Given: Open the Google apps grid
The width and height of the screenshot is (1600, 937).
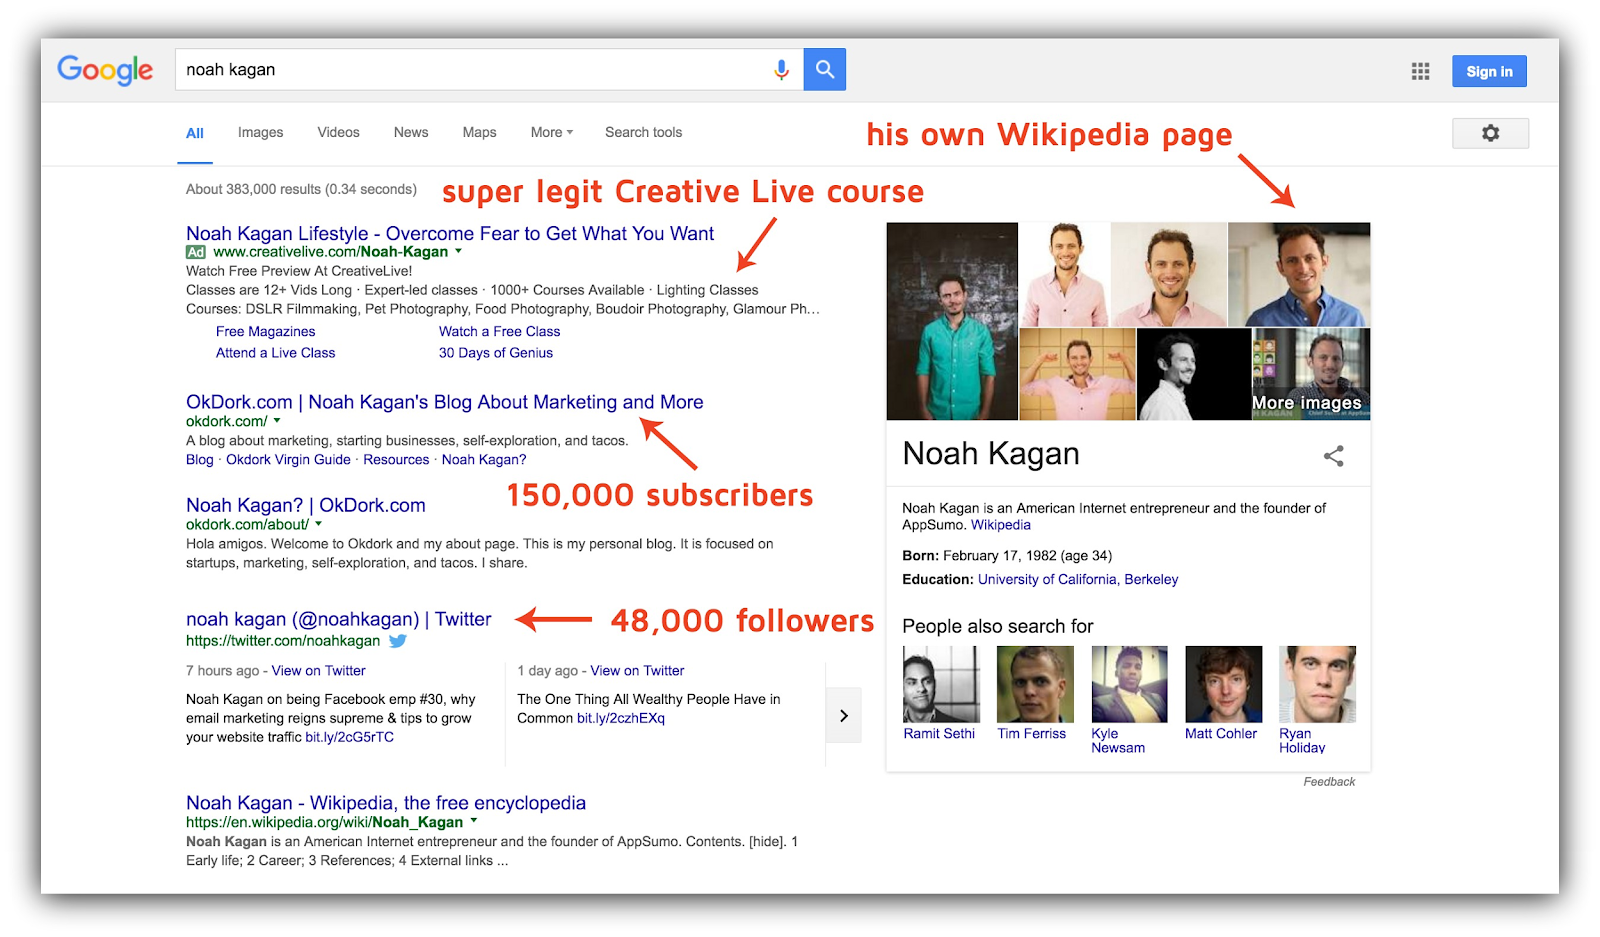Looking at the screenshot, I should (x=1420, y=71).
